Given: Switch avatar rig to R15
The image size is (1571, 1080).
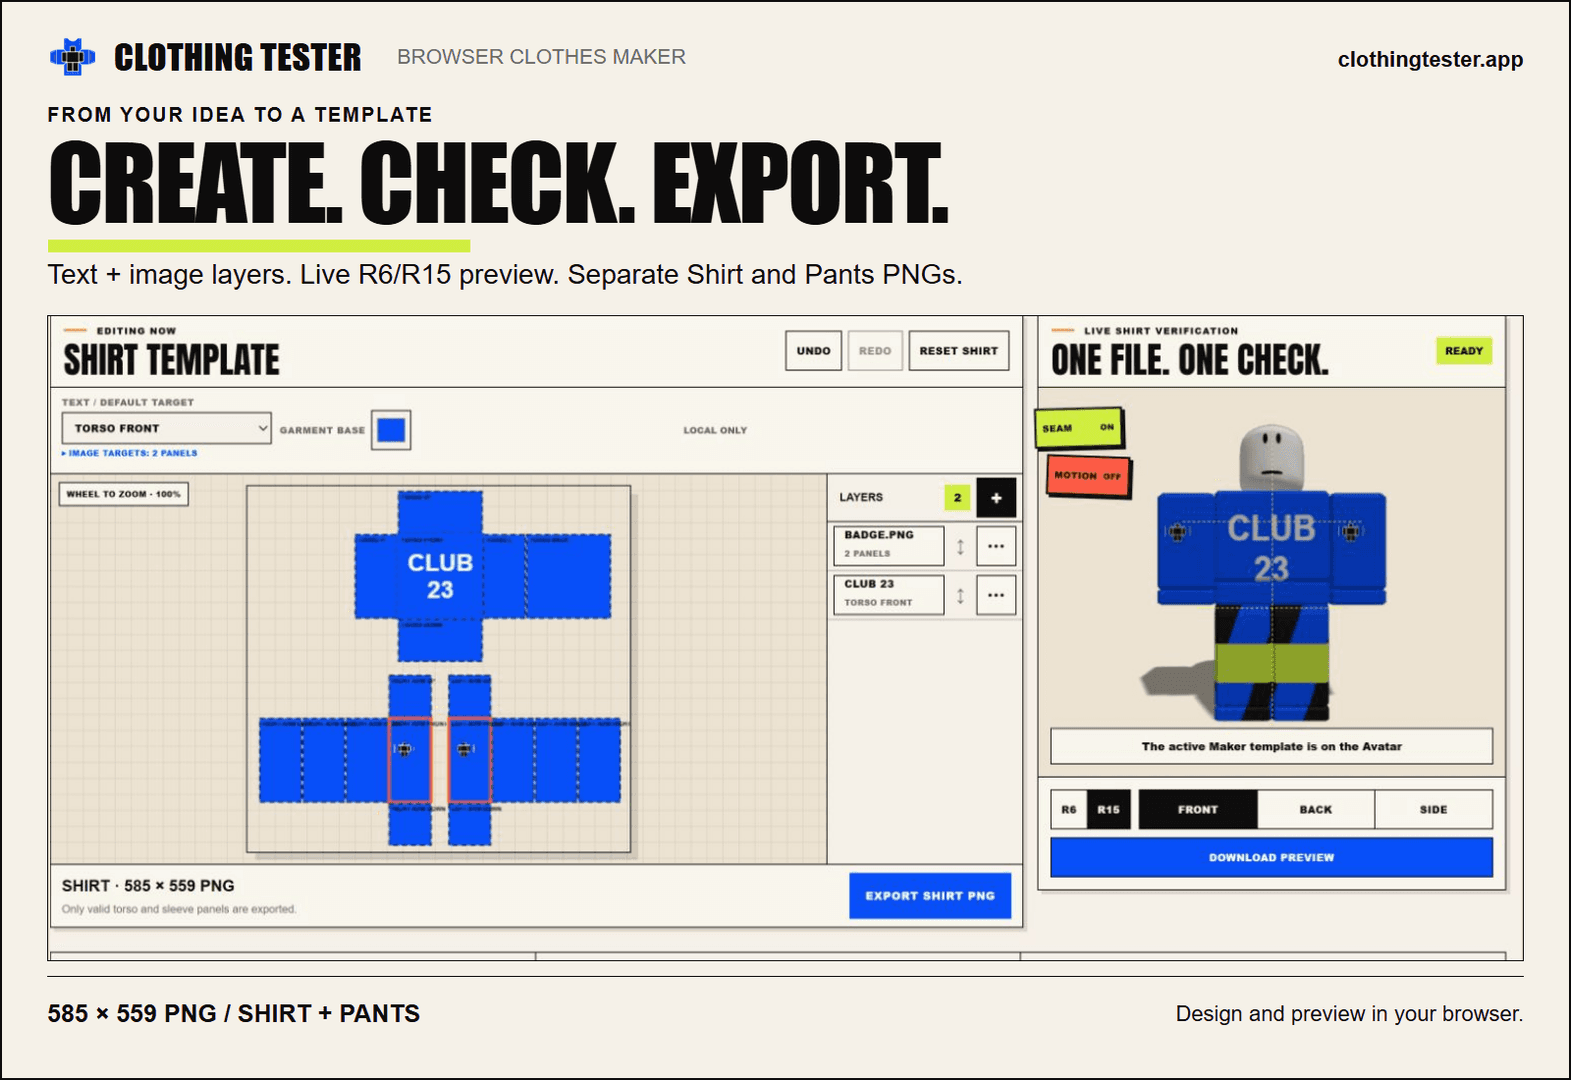Looking at the screenshot, I should 1108,809.
